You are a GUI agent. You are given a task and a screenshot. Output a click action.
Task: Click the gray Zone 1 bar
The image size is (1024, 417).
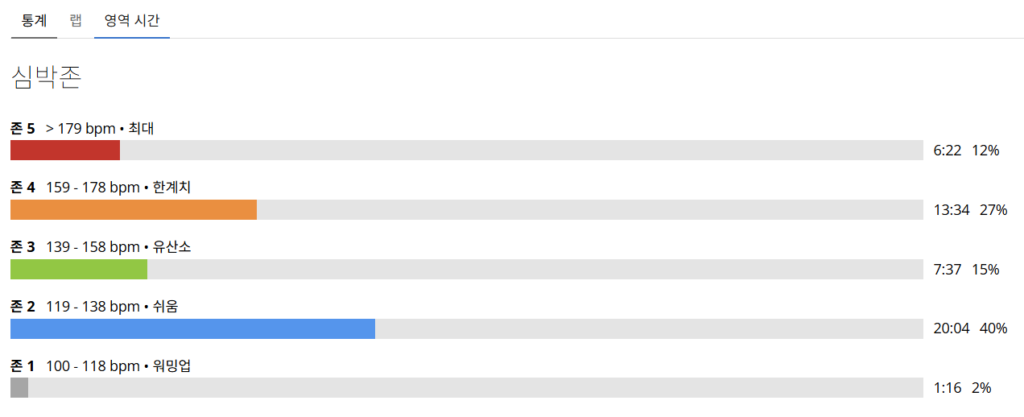coord(19,388)
